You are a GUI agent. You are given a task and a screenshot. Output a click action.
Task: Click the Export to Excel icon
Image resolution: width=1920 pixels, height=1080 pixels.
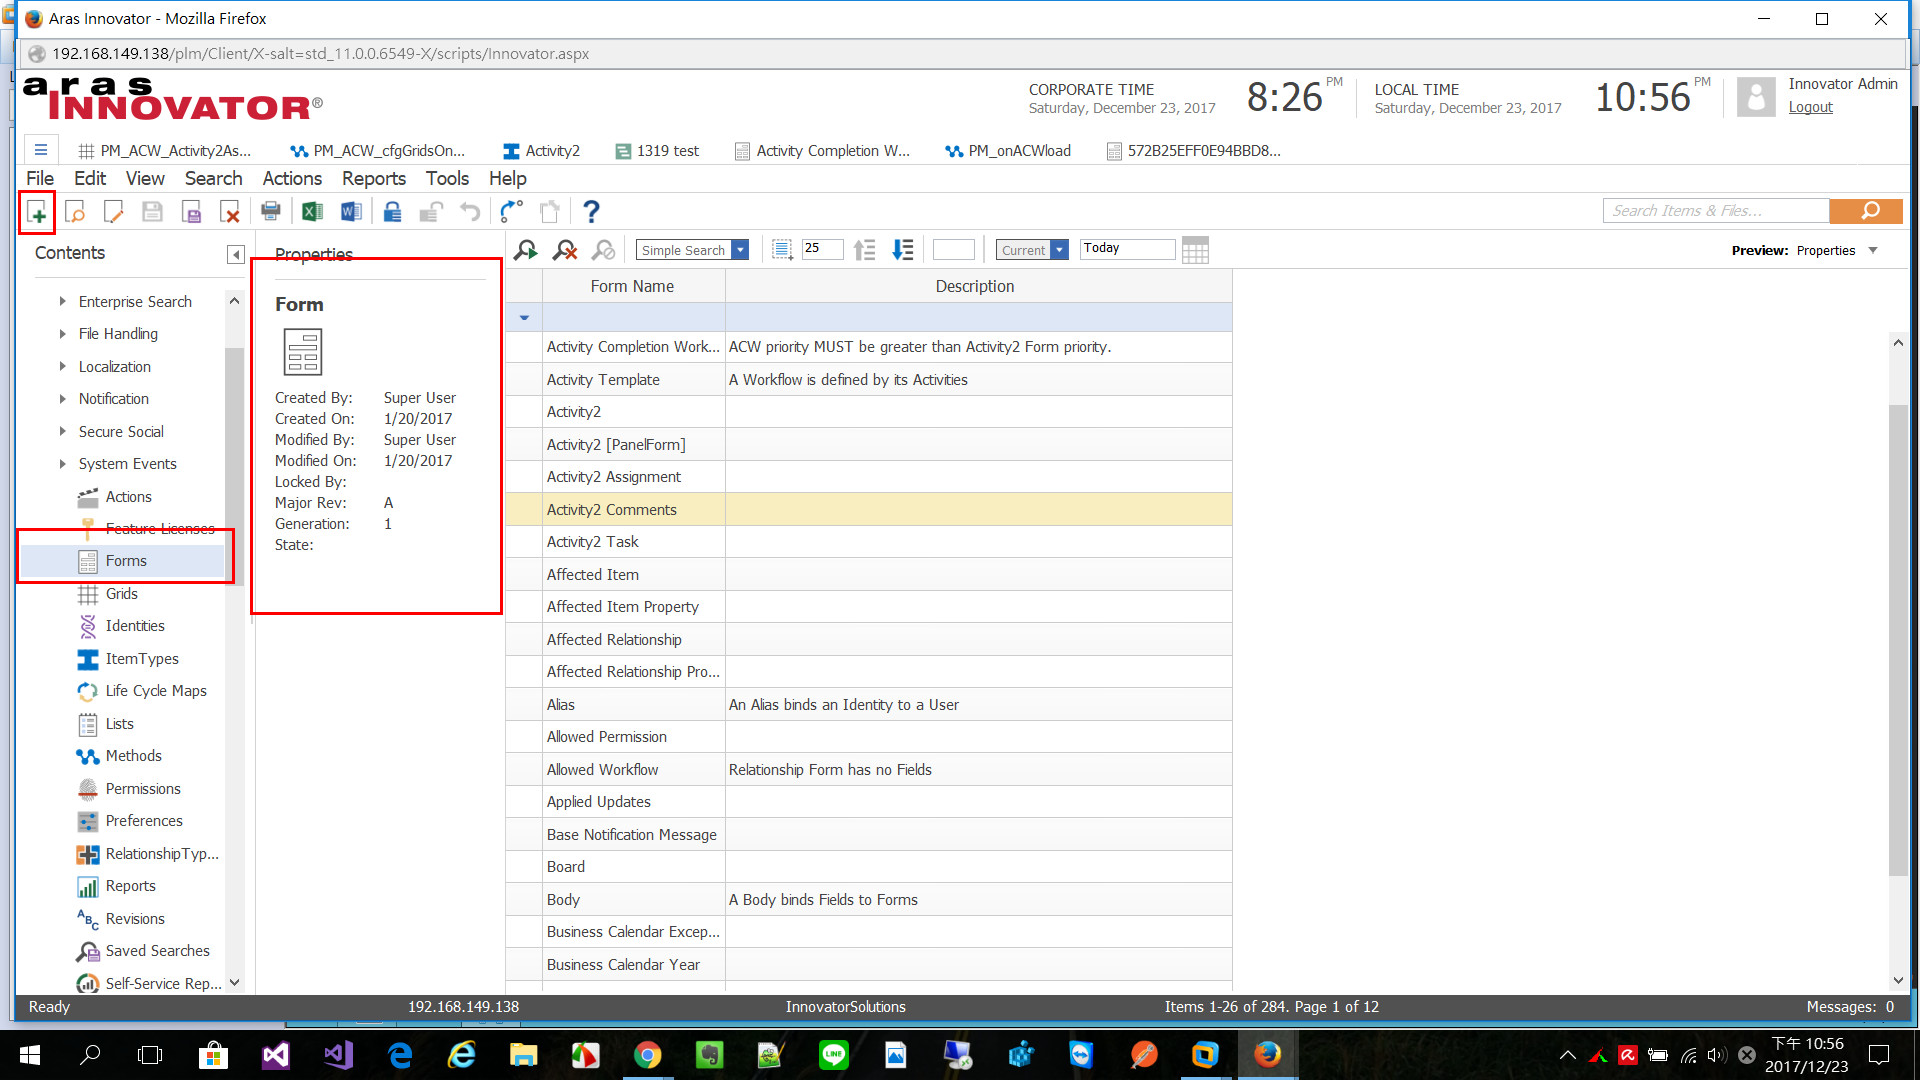pyautogui.click(x=312, y=212)
